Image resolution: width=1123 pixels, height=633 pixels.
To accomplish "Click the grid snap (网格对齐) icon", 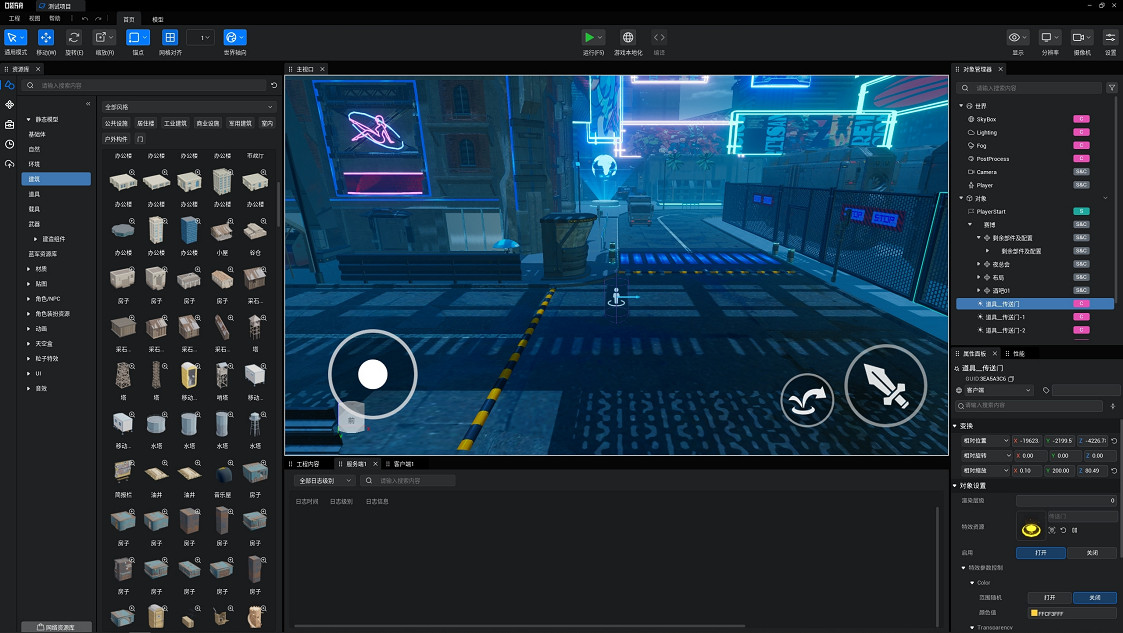I will pyautogui.click(x=170, y=38).
